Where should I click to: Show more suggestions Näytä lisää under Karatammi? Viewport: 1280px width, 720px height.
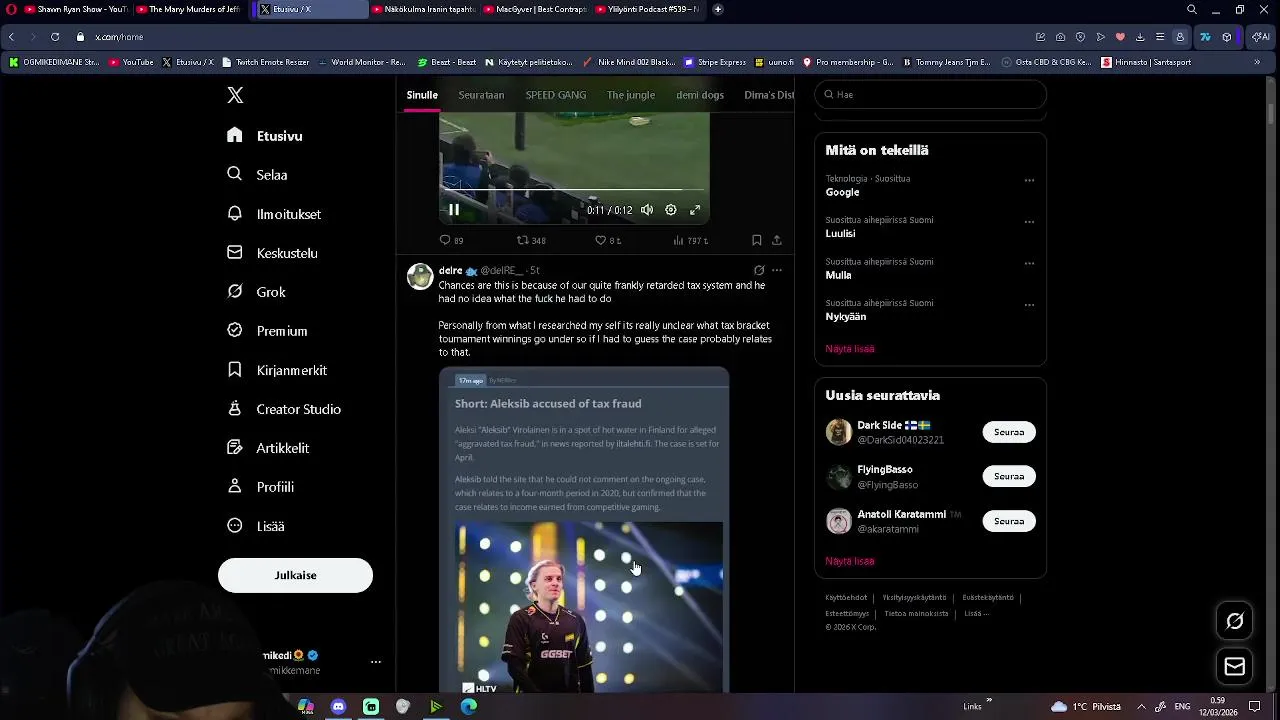pyautogui.click(x=850, y=561)
